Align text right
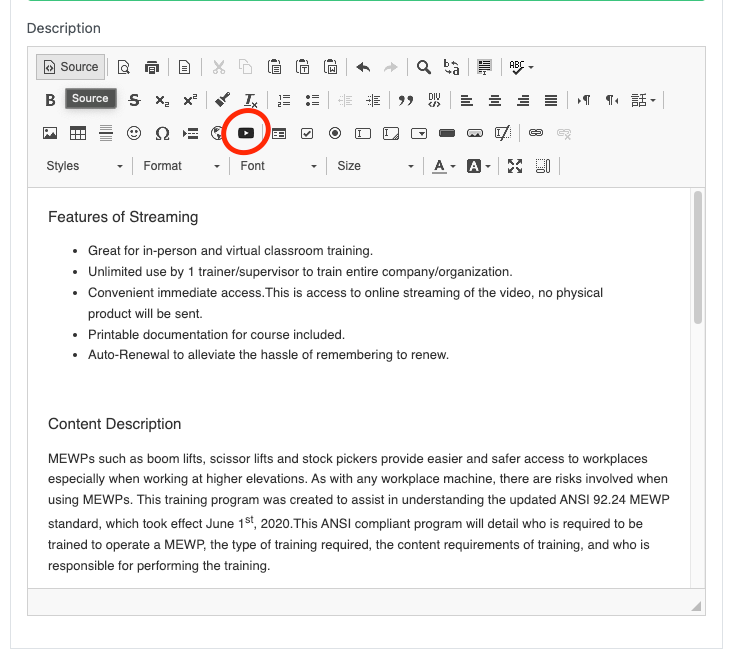742x650 pixels. pyautogui.click(x=523, y=100)
